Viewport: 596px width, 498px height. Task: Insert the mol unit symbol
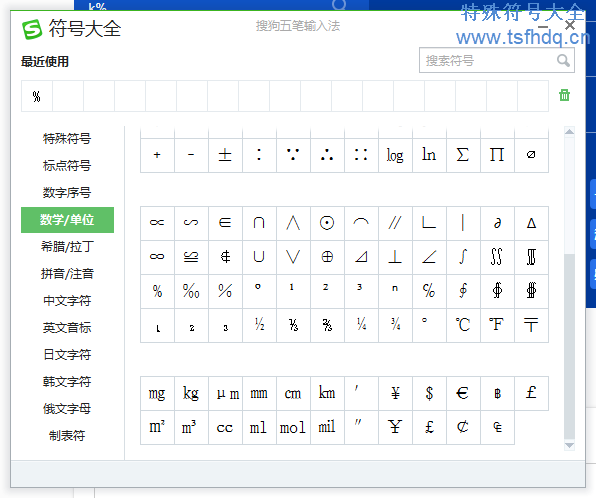click(293, 427)
